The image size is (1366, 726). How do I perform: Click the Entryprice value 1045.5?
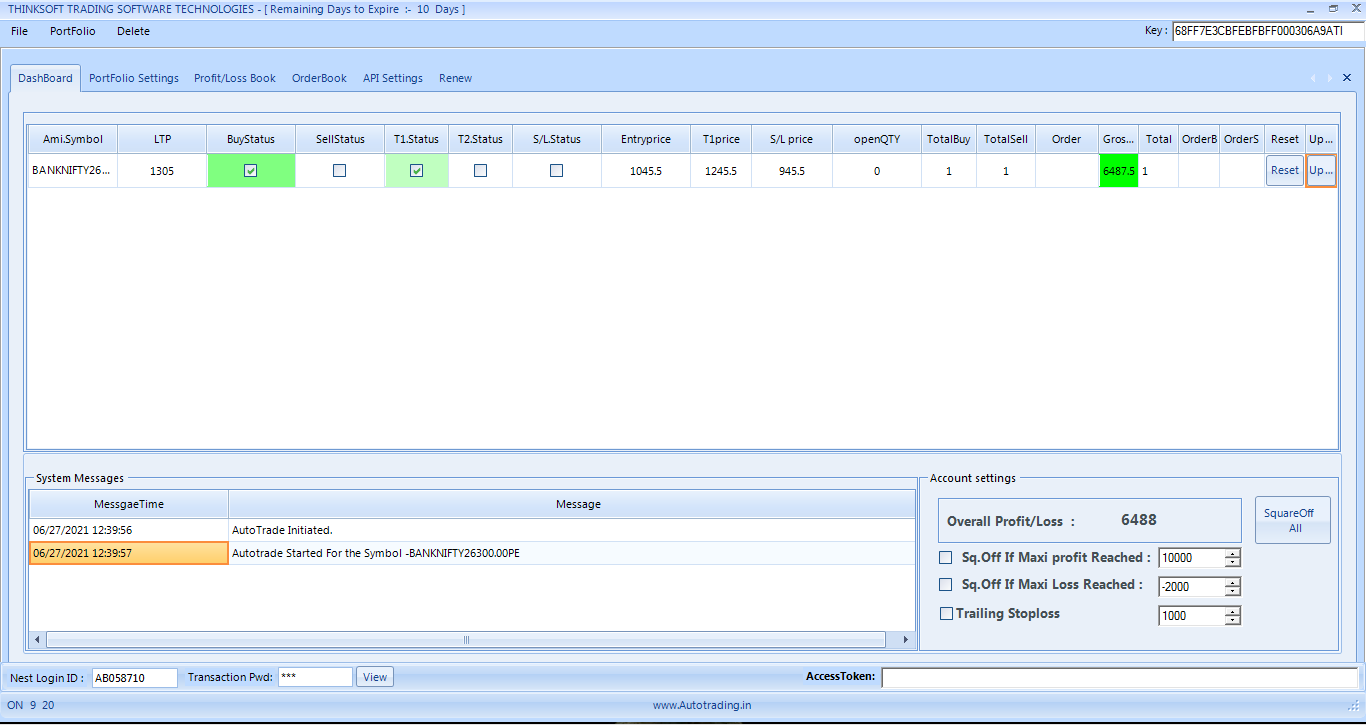click(646, 171)
